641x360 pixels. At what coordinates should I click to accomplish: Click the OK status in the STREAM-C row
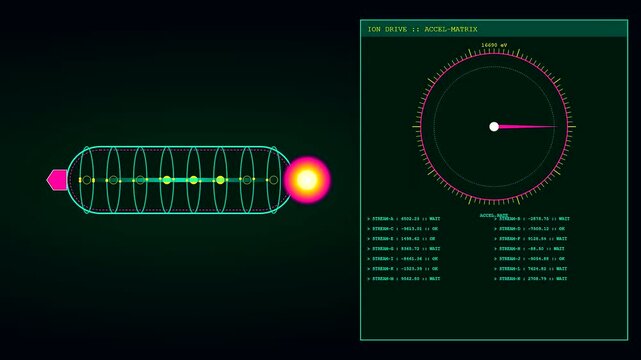click(435, 229)
